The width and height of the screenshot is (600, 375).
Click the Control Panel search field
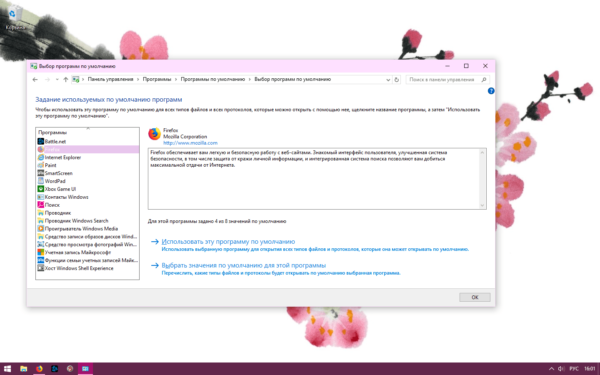[442, 80]
